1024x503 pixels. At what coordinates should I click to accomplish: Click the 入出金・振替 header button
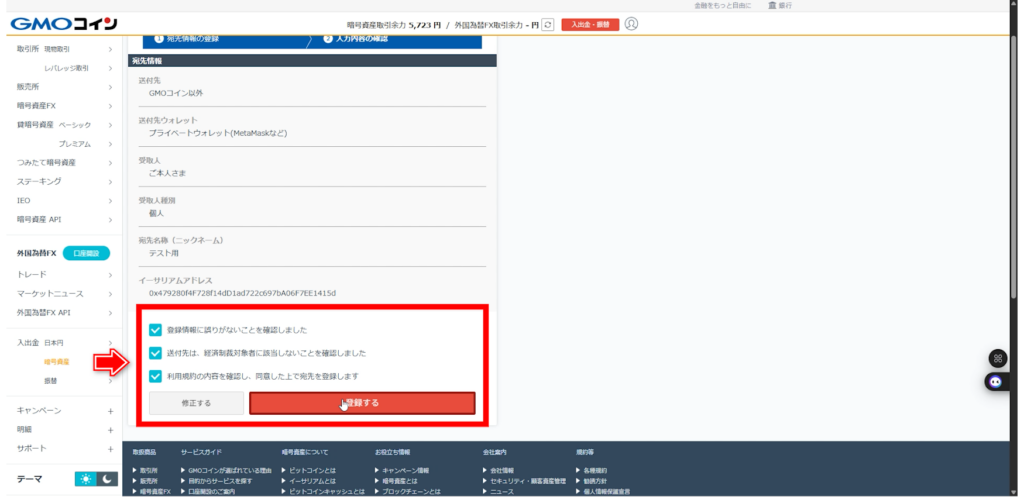(x=589, y=24)
